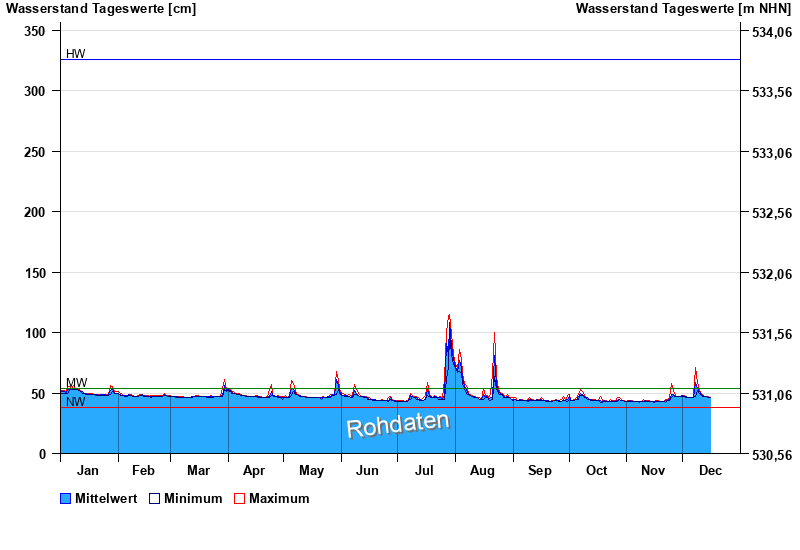Click the NW low water label
This screenshot has width=800, height=550.
[76, 402]
